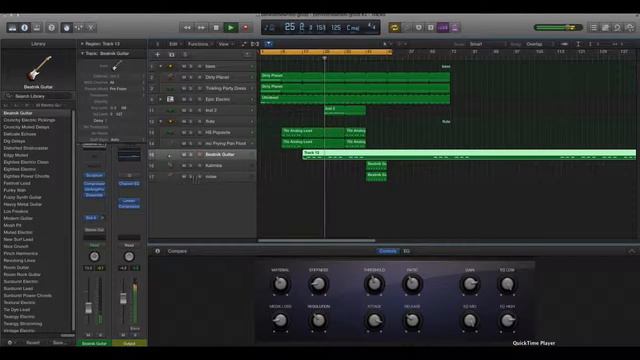Viewport: 640px width, 360px height.
Task: Click the Material knob in Smart Controls
Action: coord(280,284)
